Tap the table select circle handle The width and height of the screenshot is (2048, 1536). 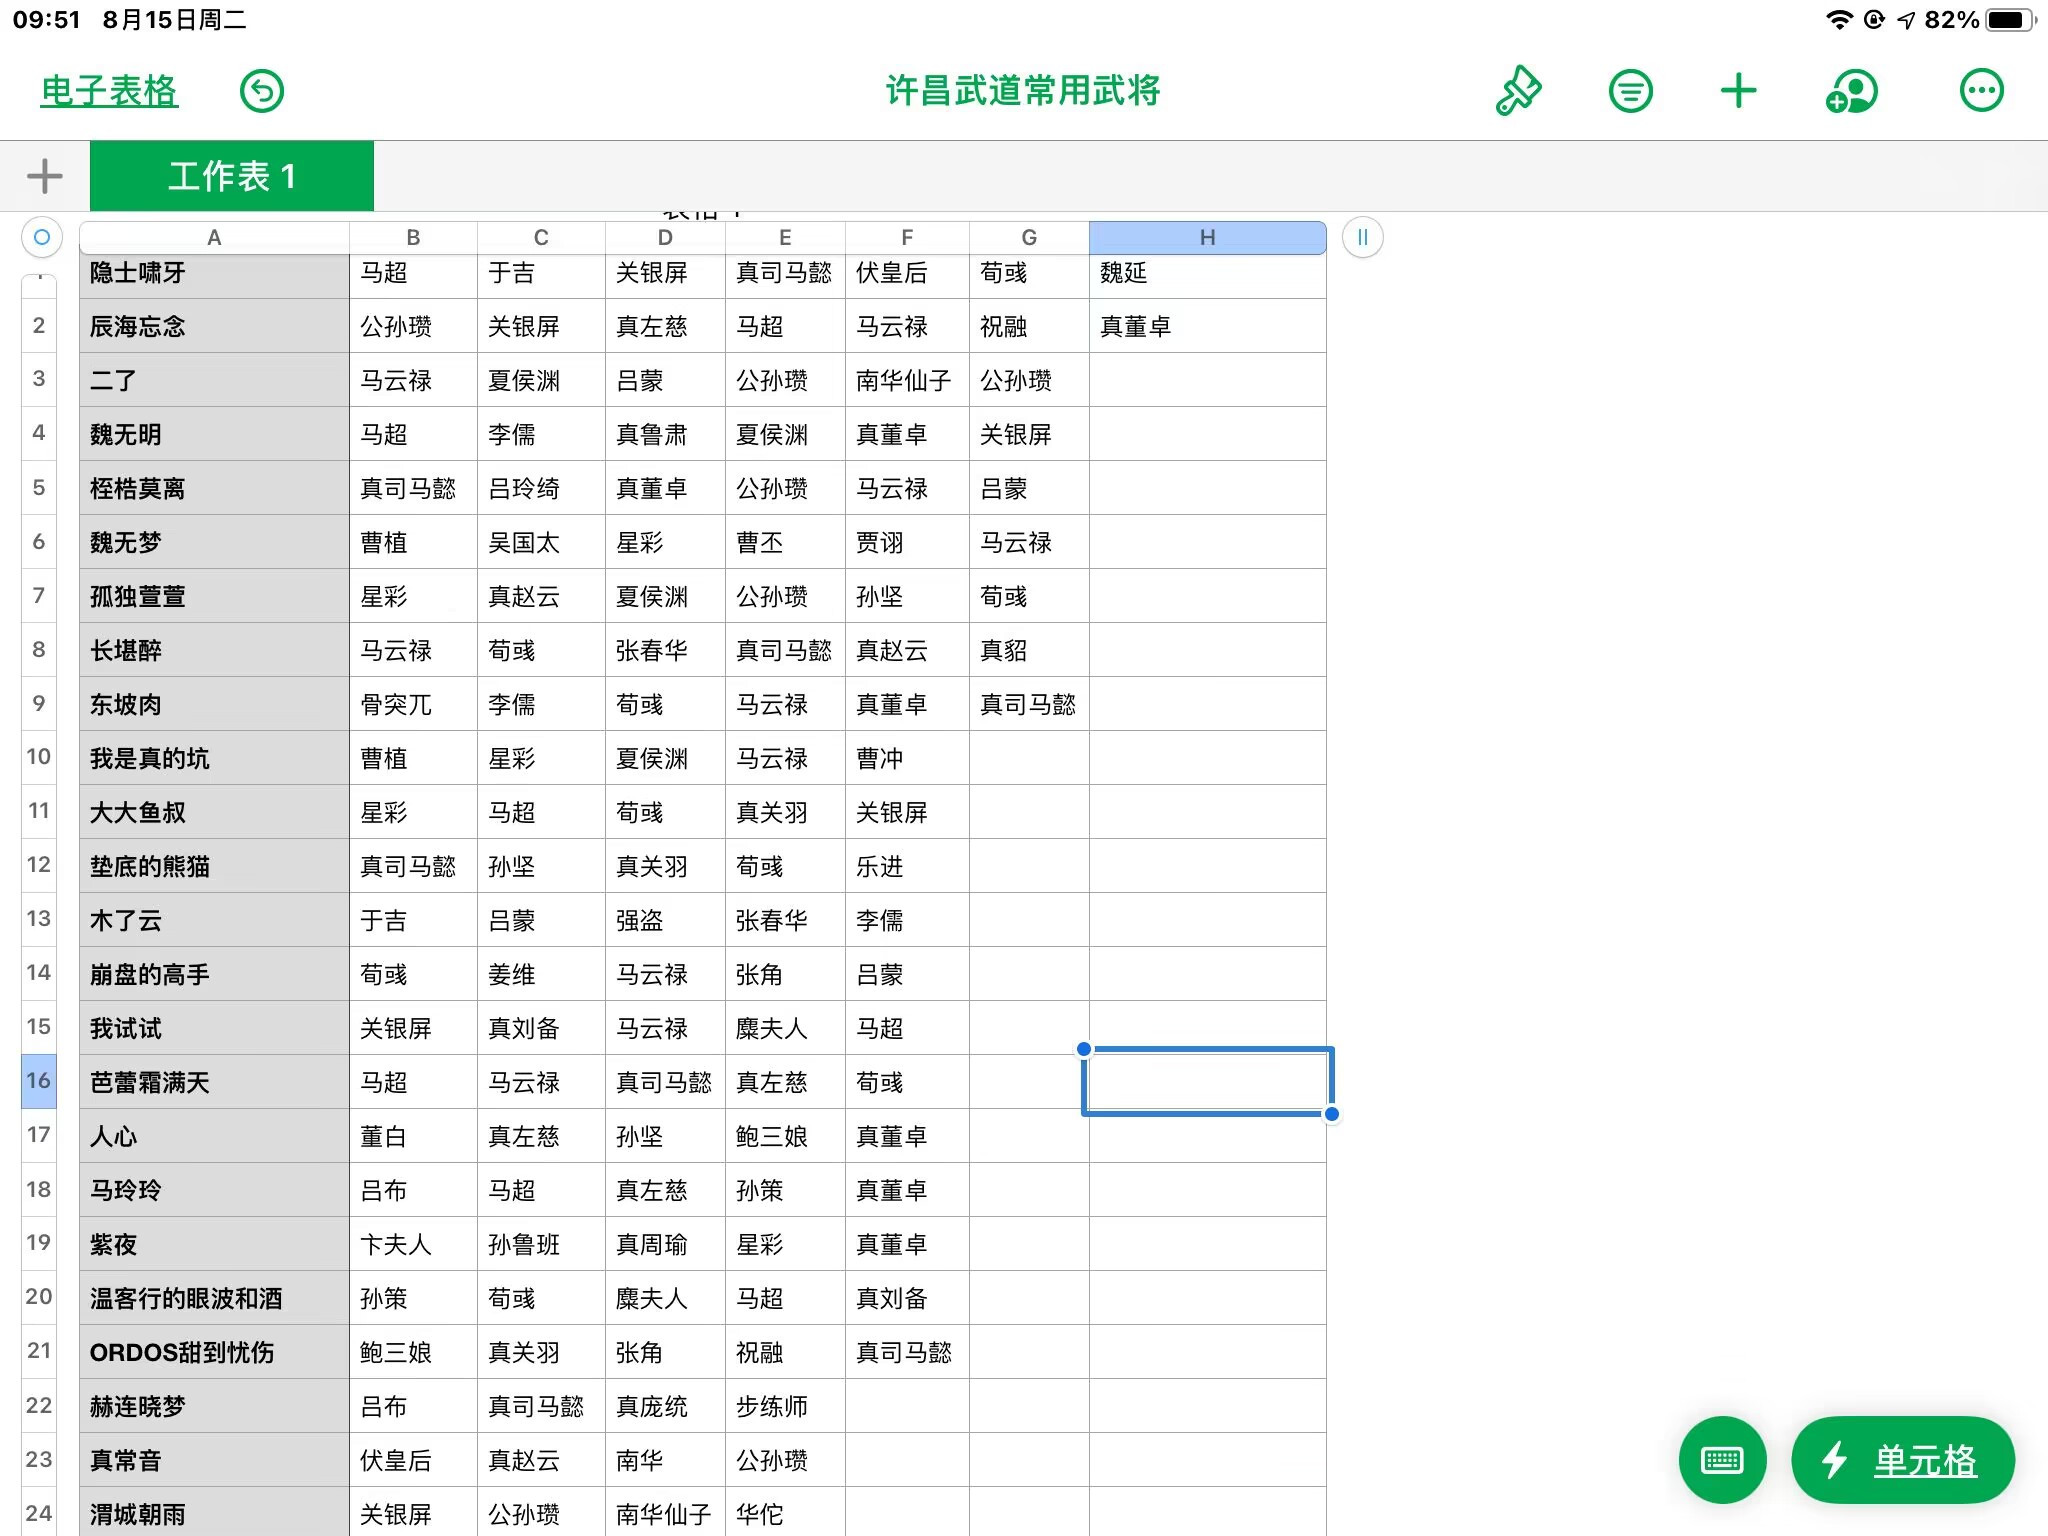tap(42, 237)
